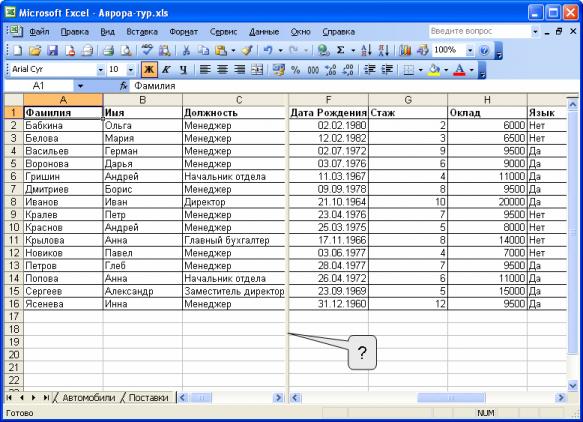Open the Данные menu
The width and height of the screenshot is (583, 422).
(x=264, y=32)
